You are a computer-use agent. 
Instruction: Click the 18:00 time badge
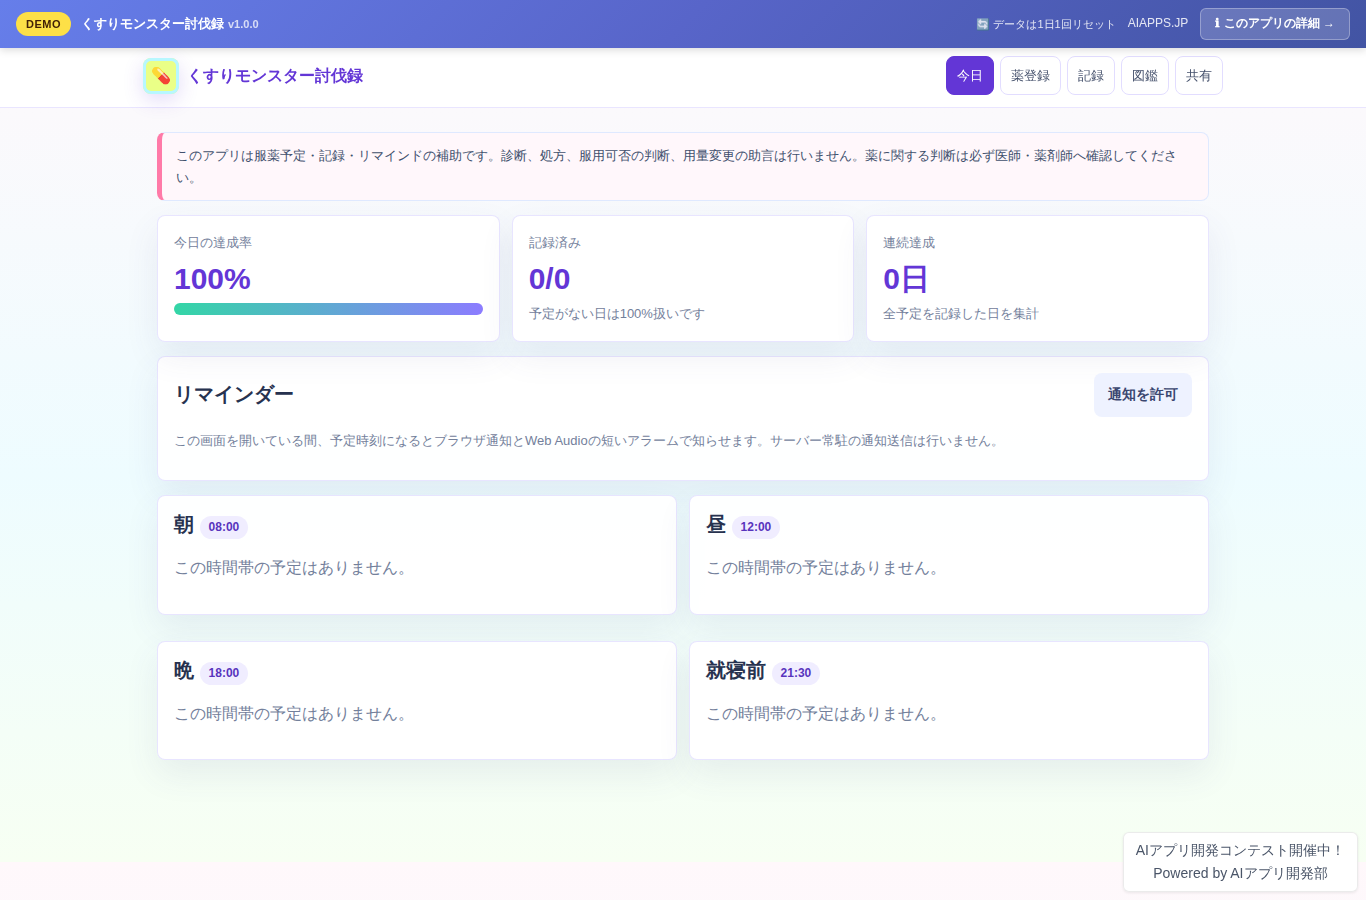coord(224,673)
